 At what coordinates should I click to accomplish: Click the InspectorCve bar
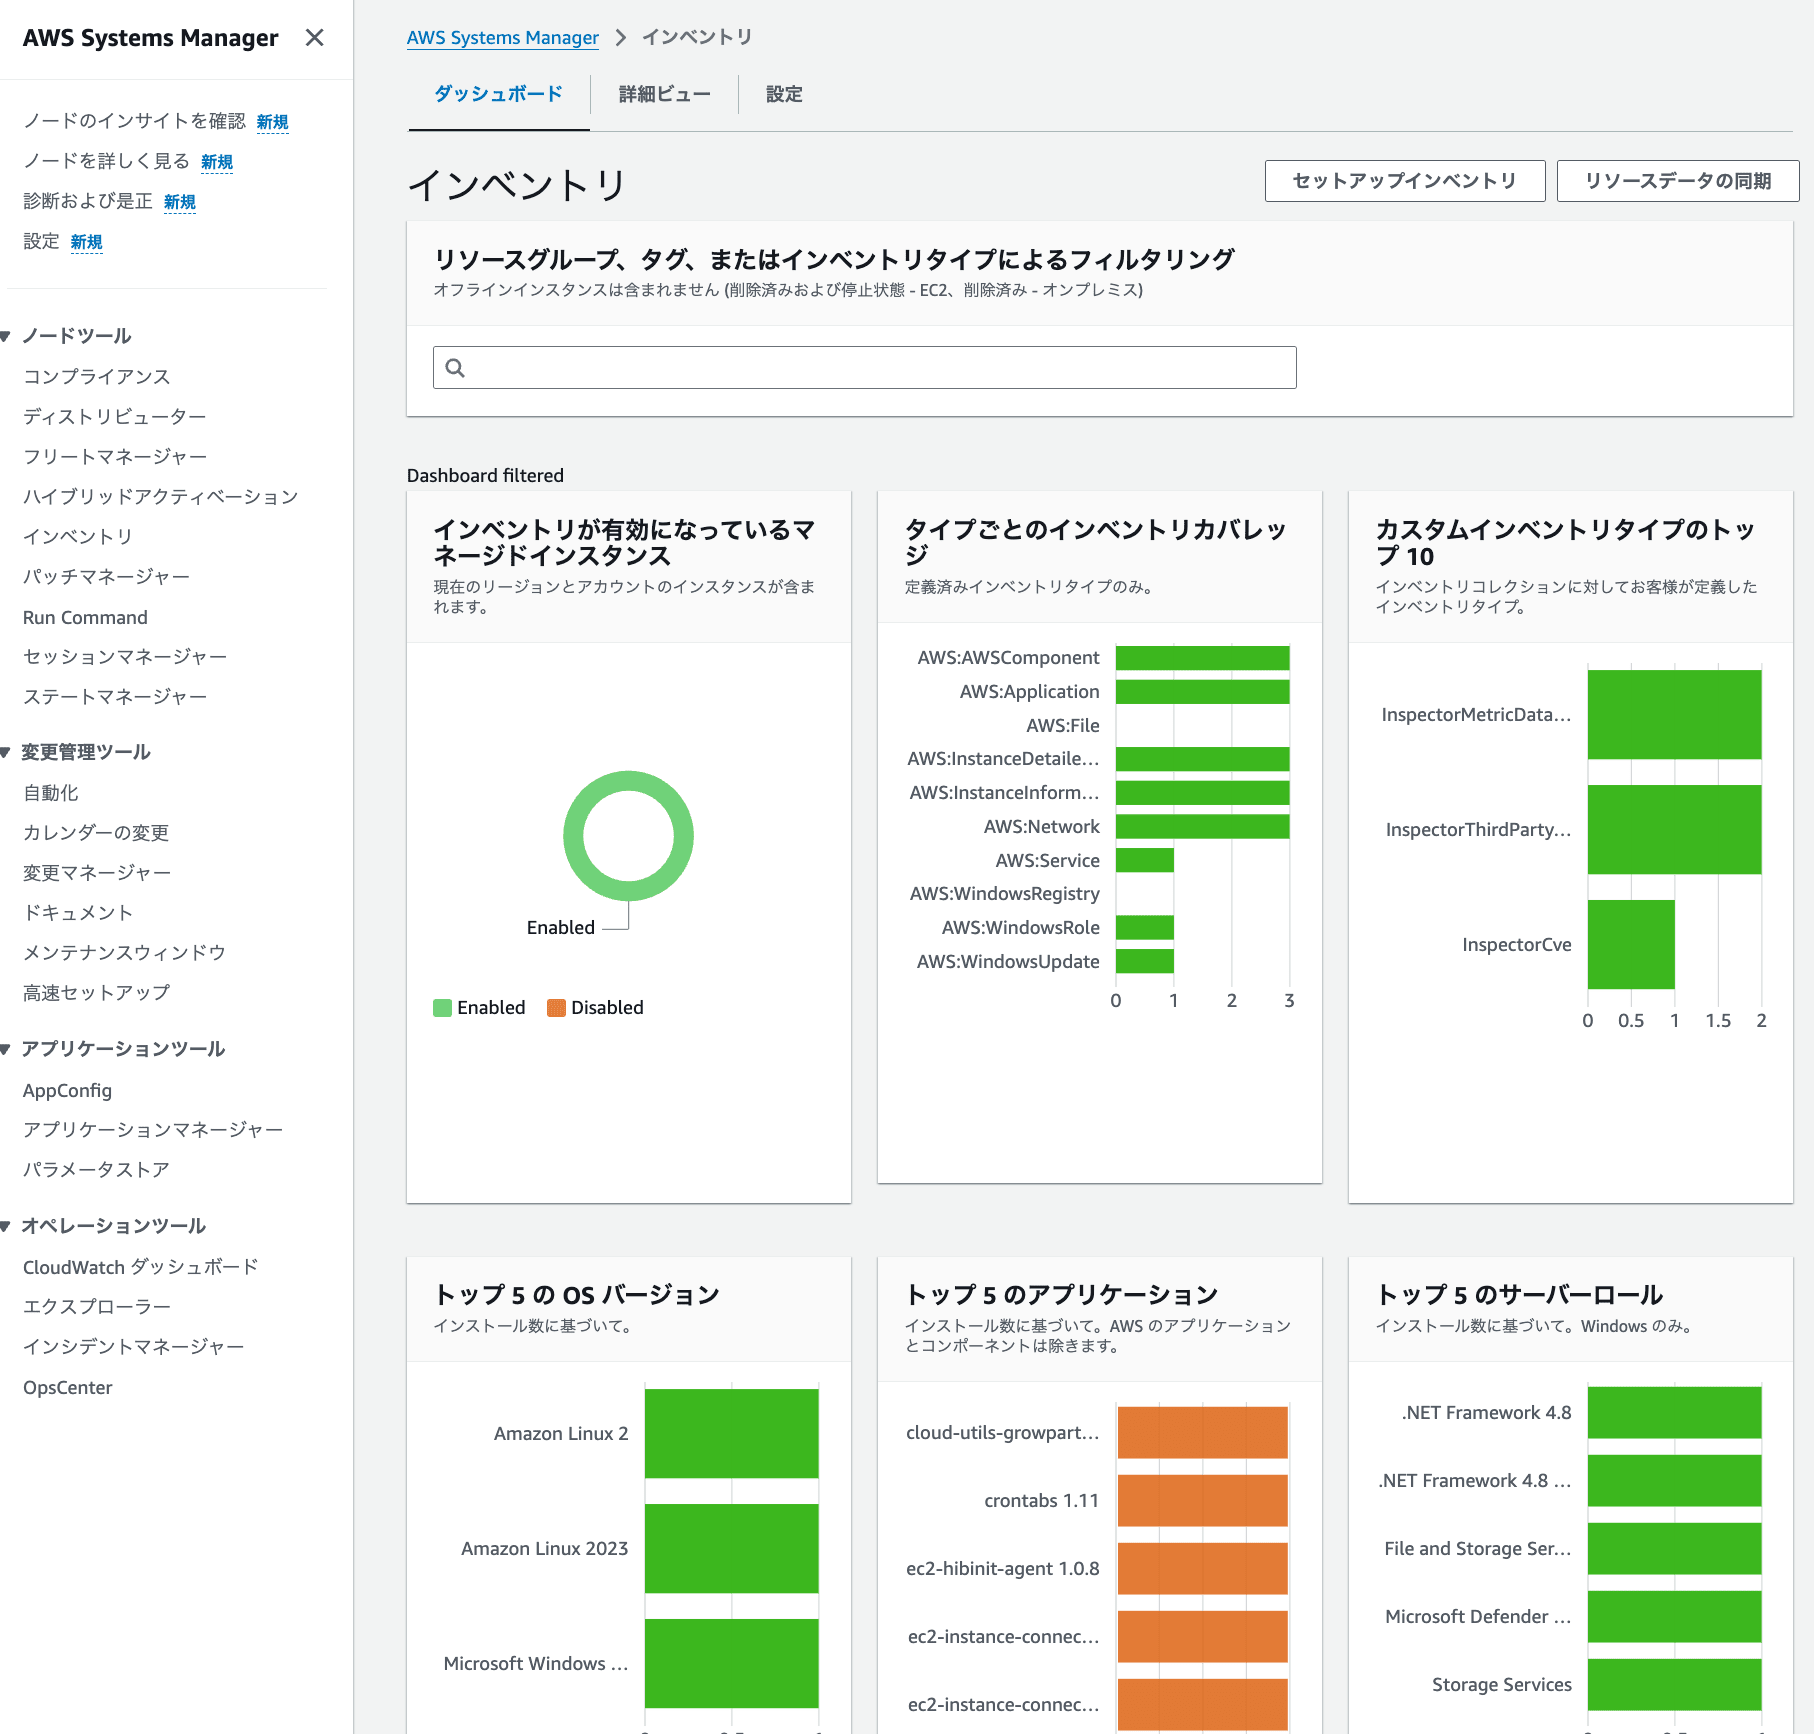click(1631, 944)
